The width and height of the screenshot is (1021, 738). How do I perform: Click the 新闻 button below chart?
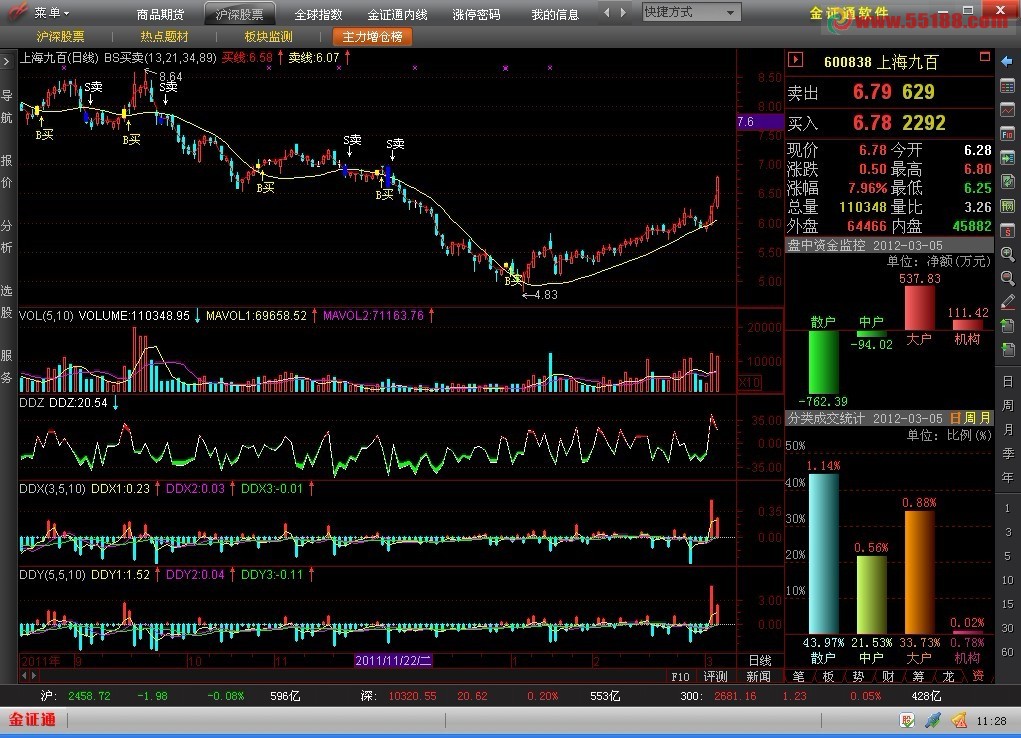click(758, 676)
